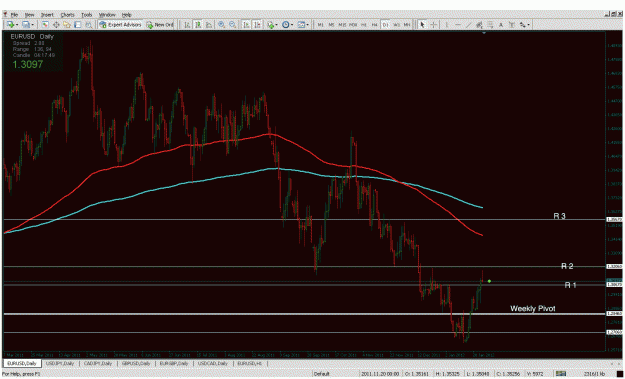
Task: Open the File menu
Action: coord(14,15)
